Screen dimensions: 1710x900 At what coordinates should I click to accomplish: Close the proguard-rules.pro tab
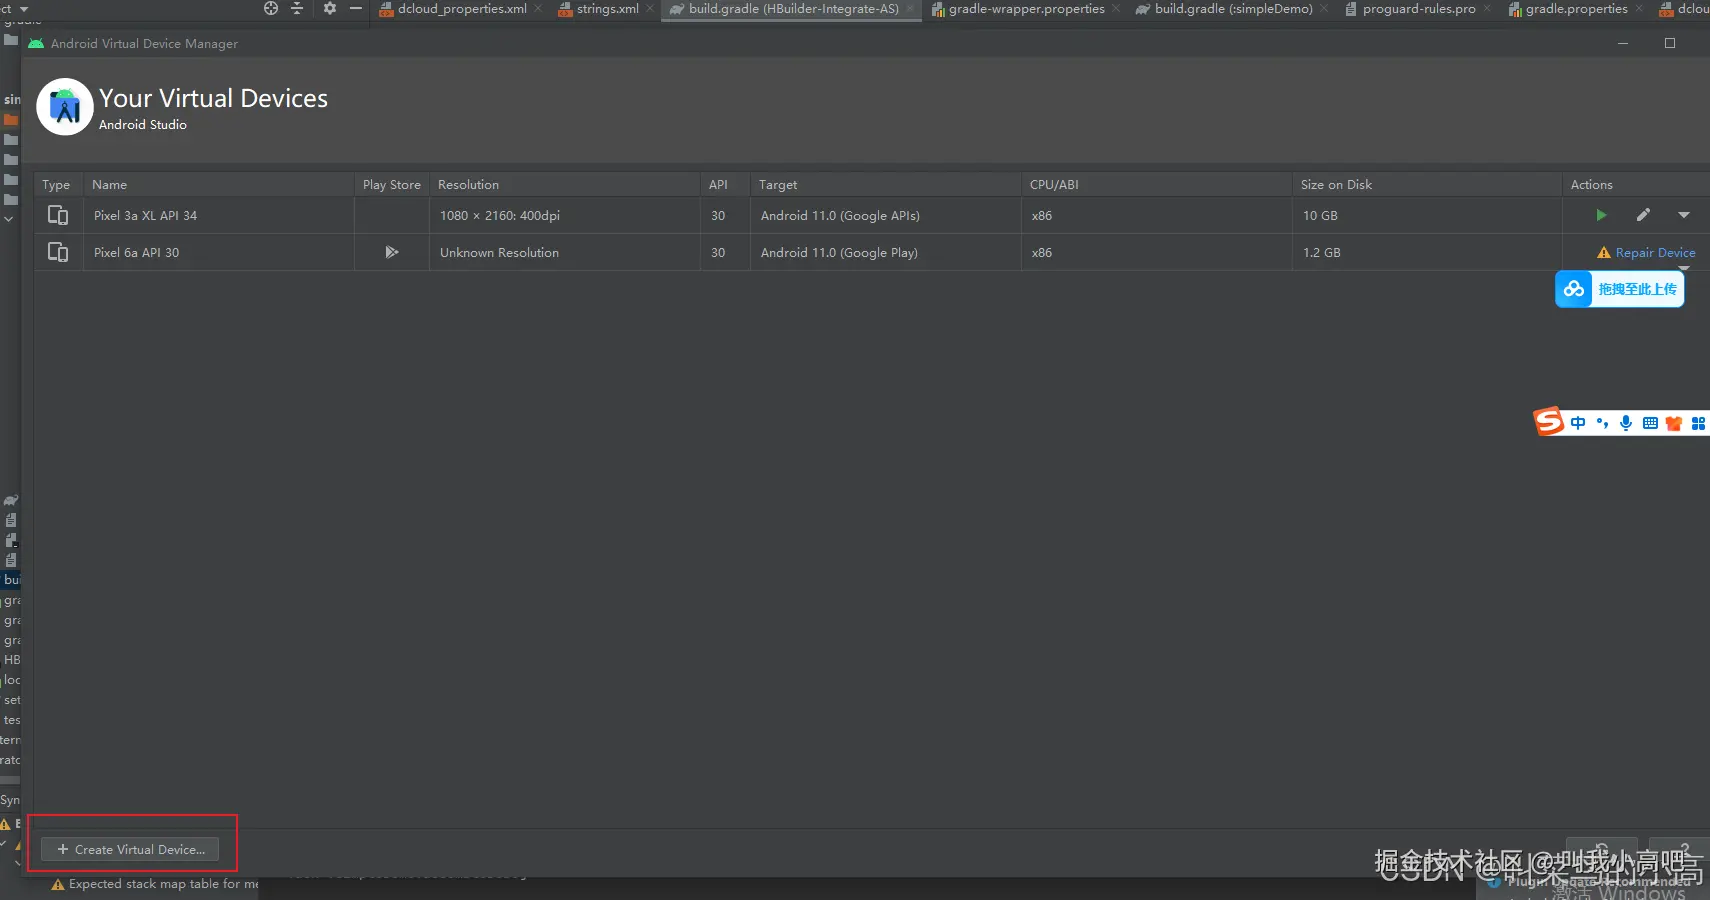(x=1487, y=9)
